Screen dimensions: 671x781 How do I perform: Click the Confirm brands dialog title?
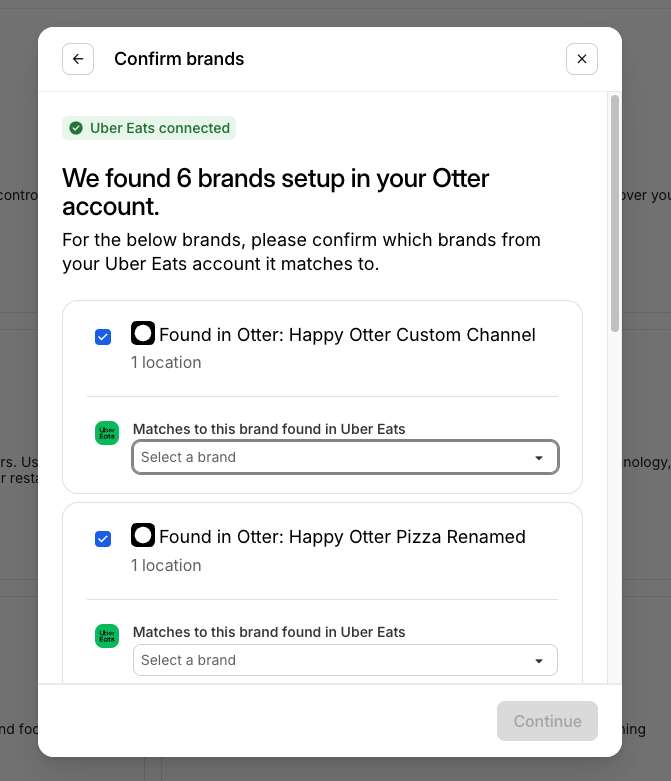(179, 59)
